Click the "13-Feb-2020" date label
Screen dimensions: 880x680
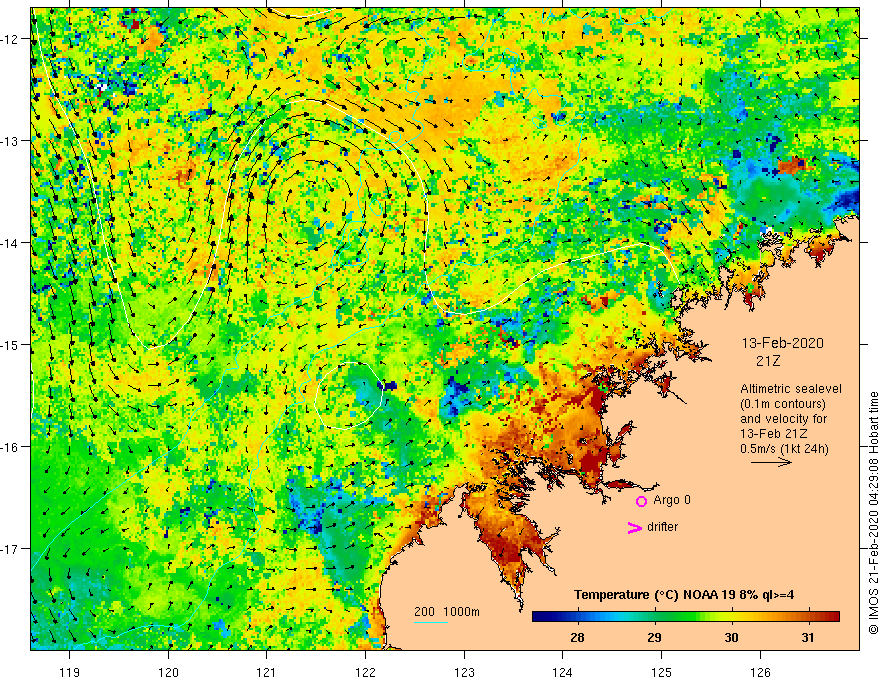click(782, 343)
